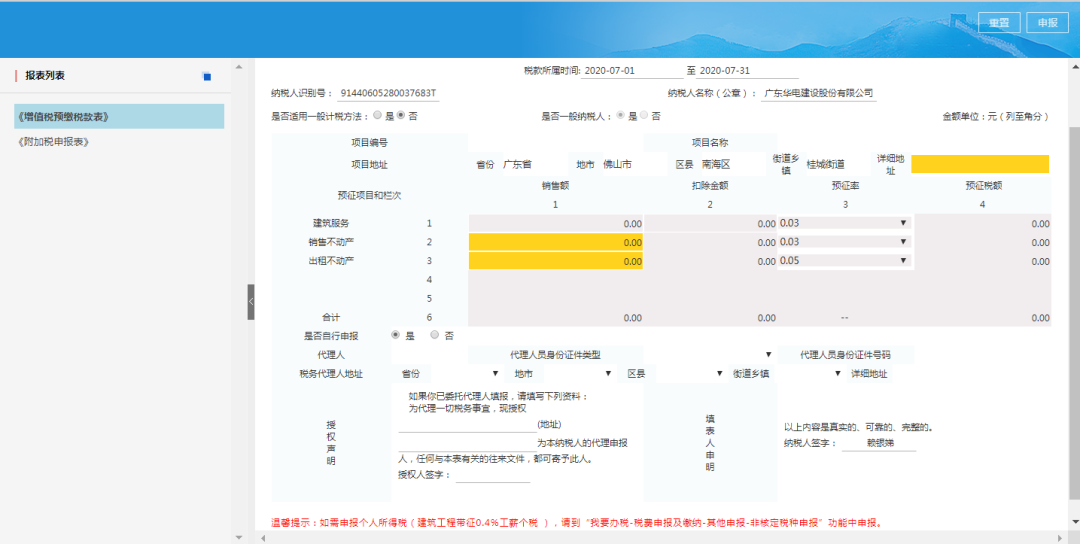Click the yellow 销售不动产 销售额 field

(x=556, y=242)
